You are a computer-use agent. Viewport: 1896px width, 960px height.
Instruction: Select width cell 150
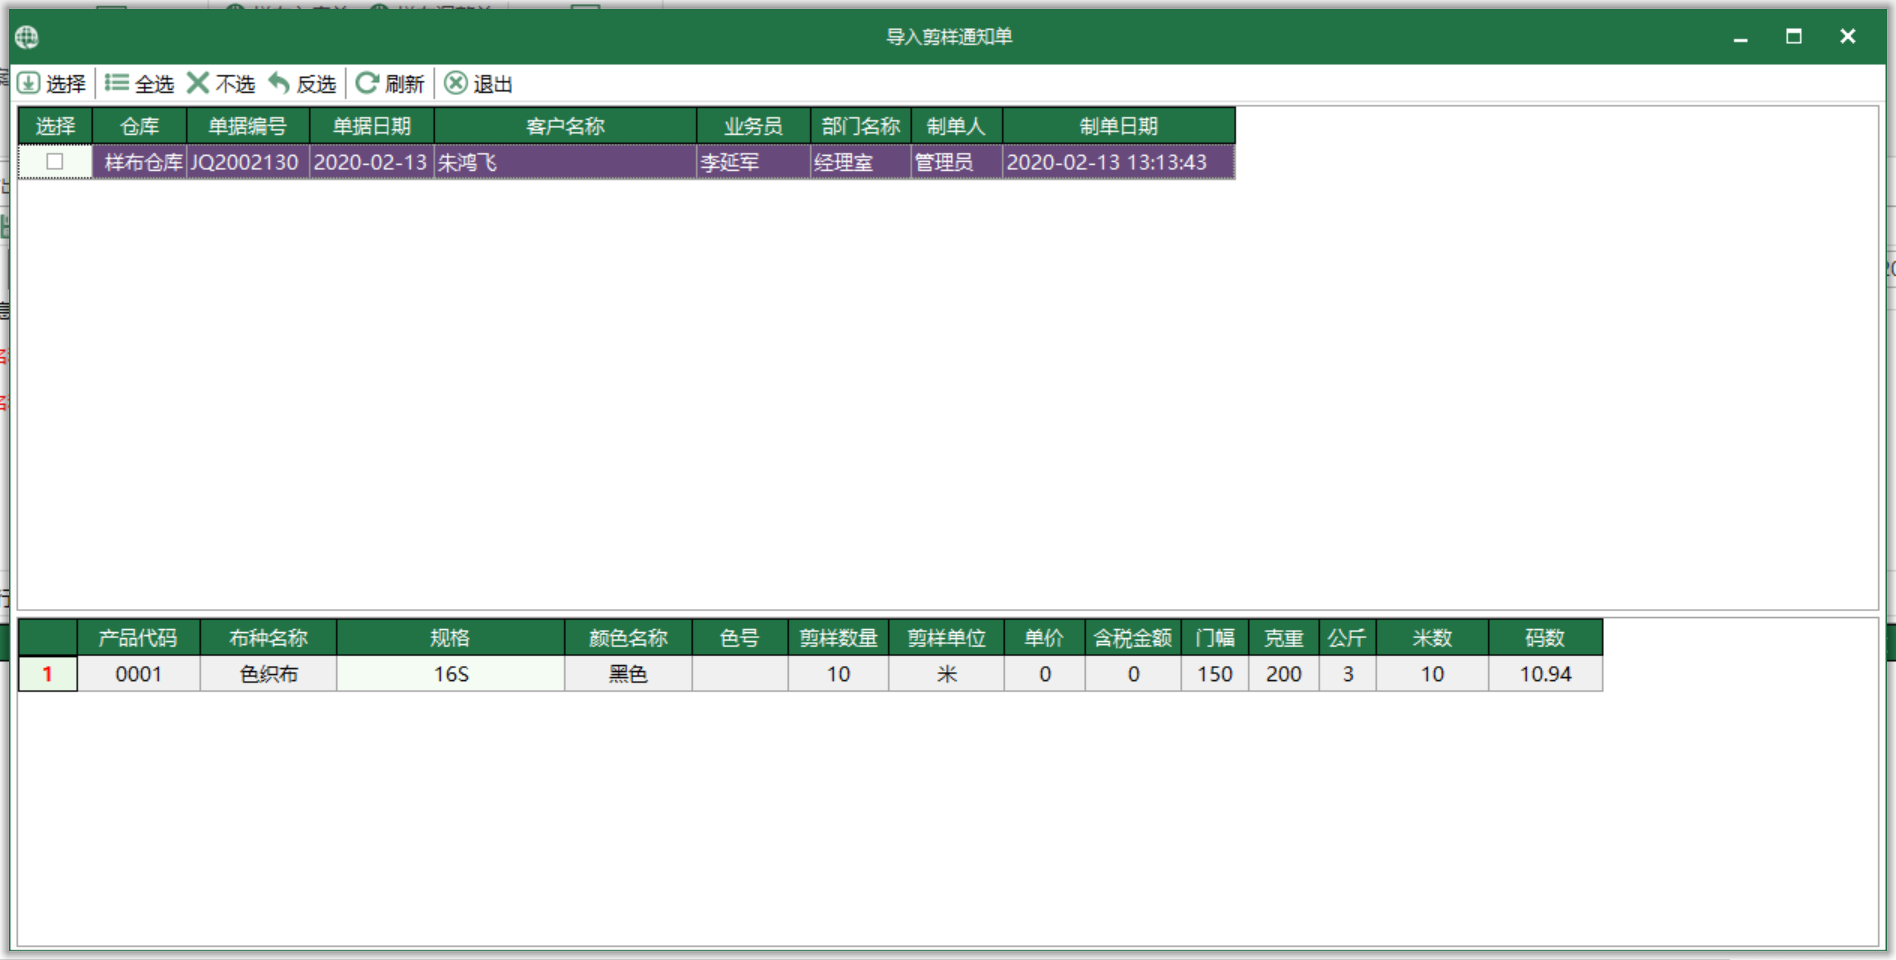pos(1215,674)
